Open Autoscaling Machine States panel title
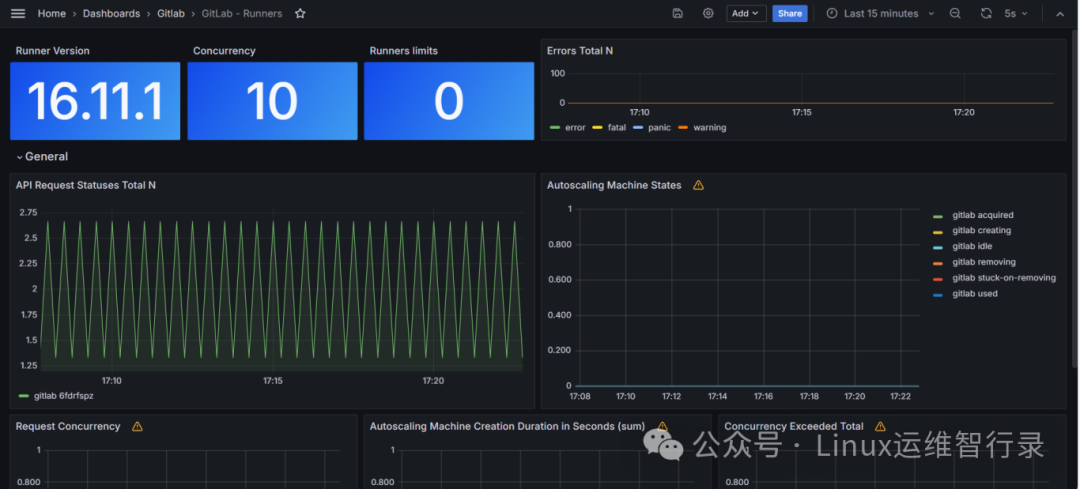The height and width of the screenshot is (489, 1080). pos(614,185)
